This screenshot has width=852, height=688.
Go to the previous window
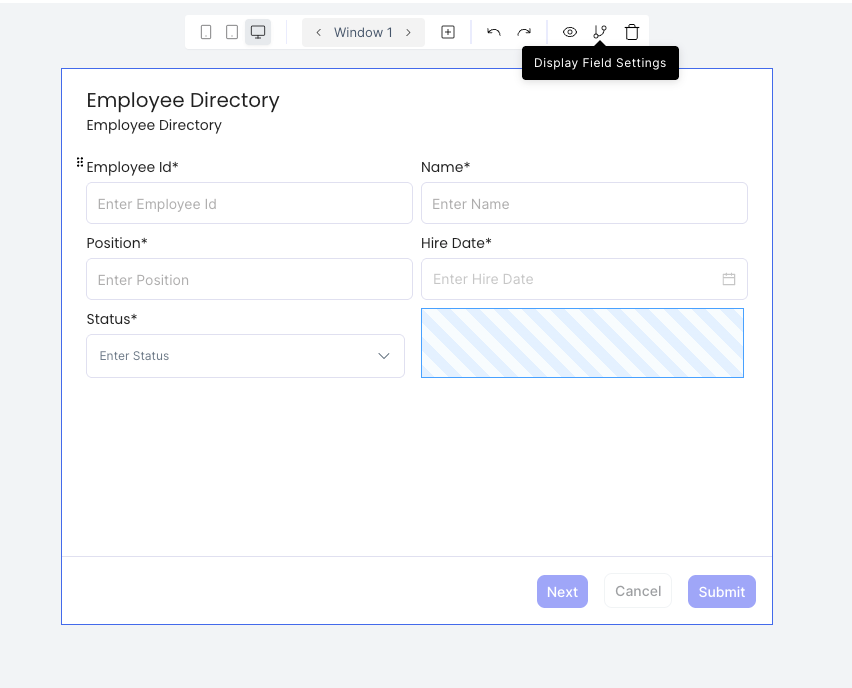coord(319,32)
